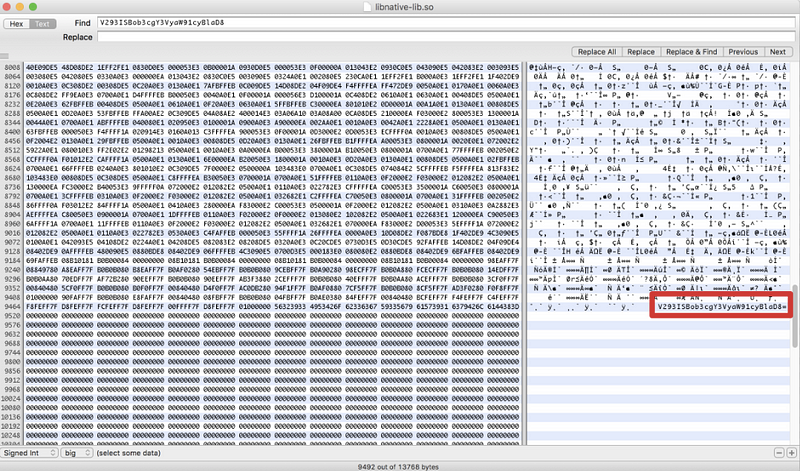
Task: Click hex group F8FEFF7F in row 9464
Action: pos(42,306)
